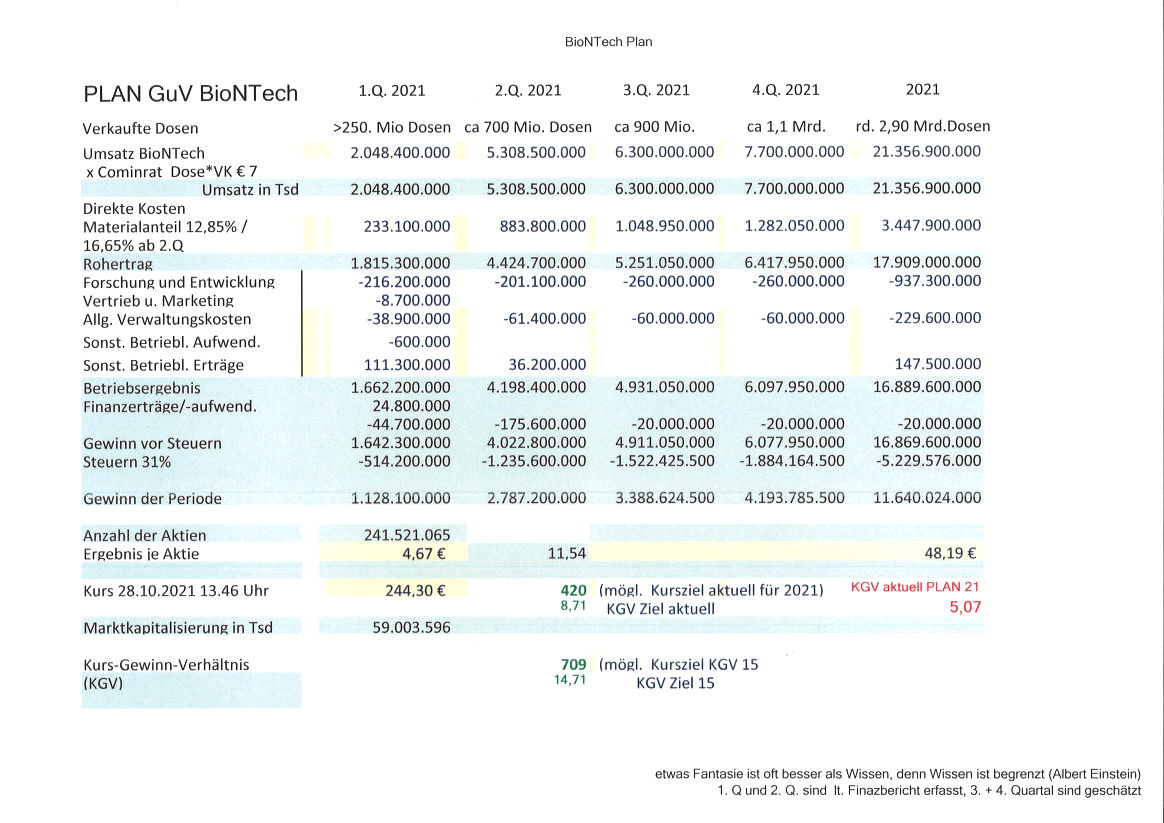Select the 'Gewinn vor Steuern' label
This screenshot has width=1164, height=823.
[152, 444]
